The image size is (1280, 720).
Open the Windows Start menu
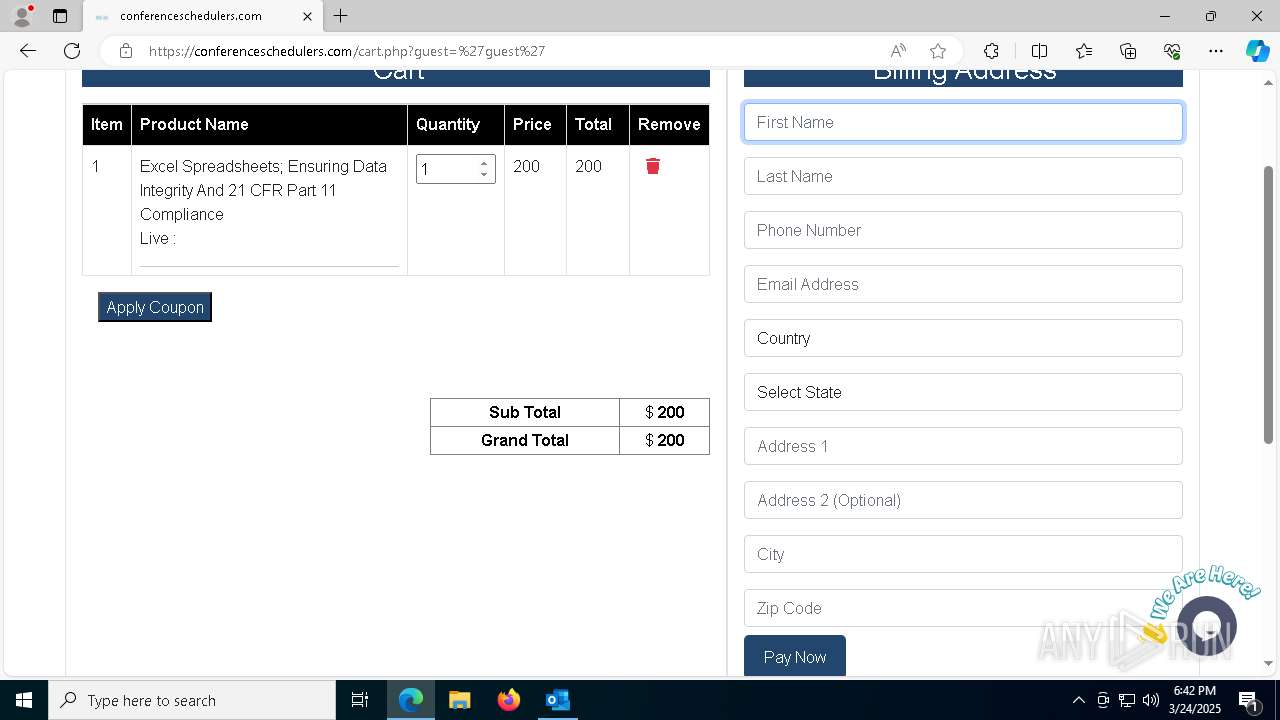click(24, 700)
